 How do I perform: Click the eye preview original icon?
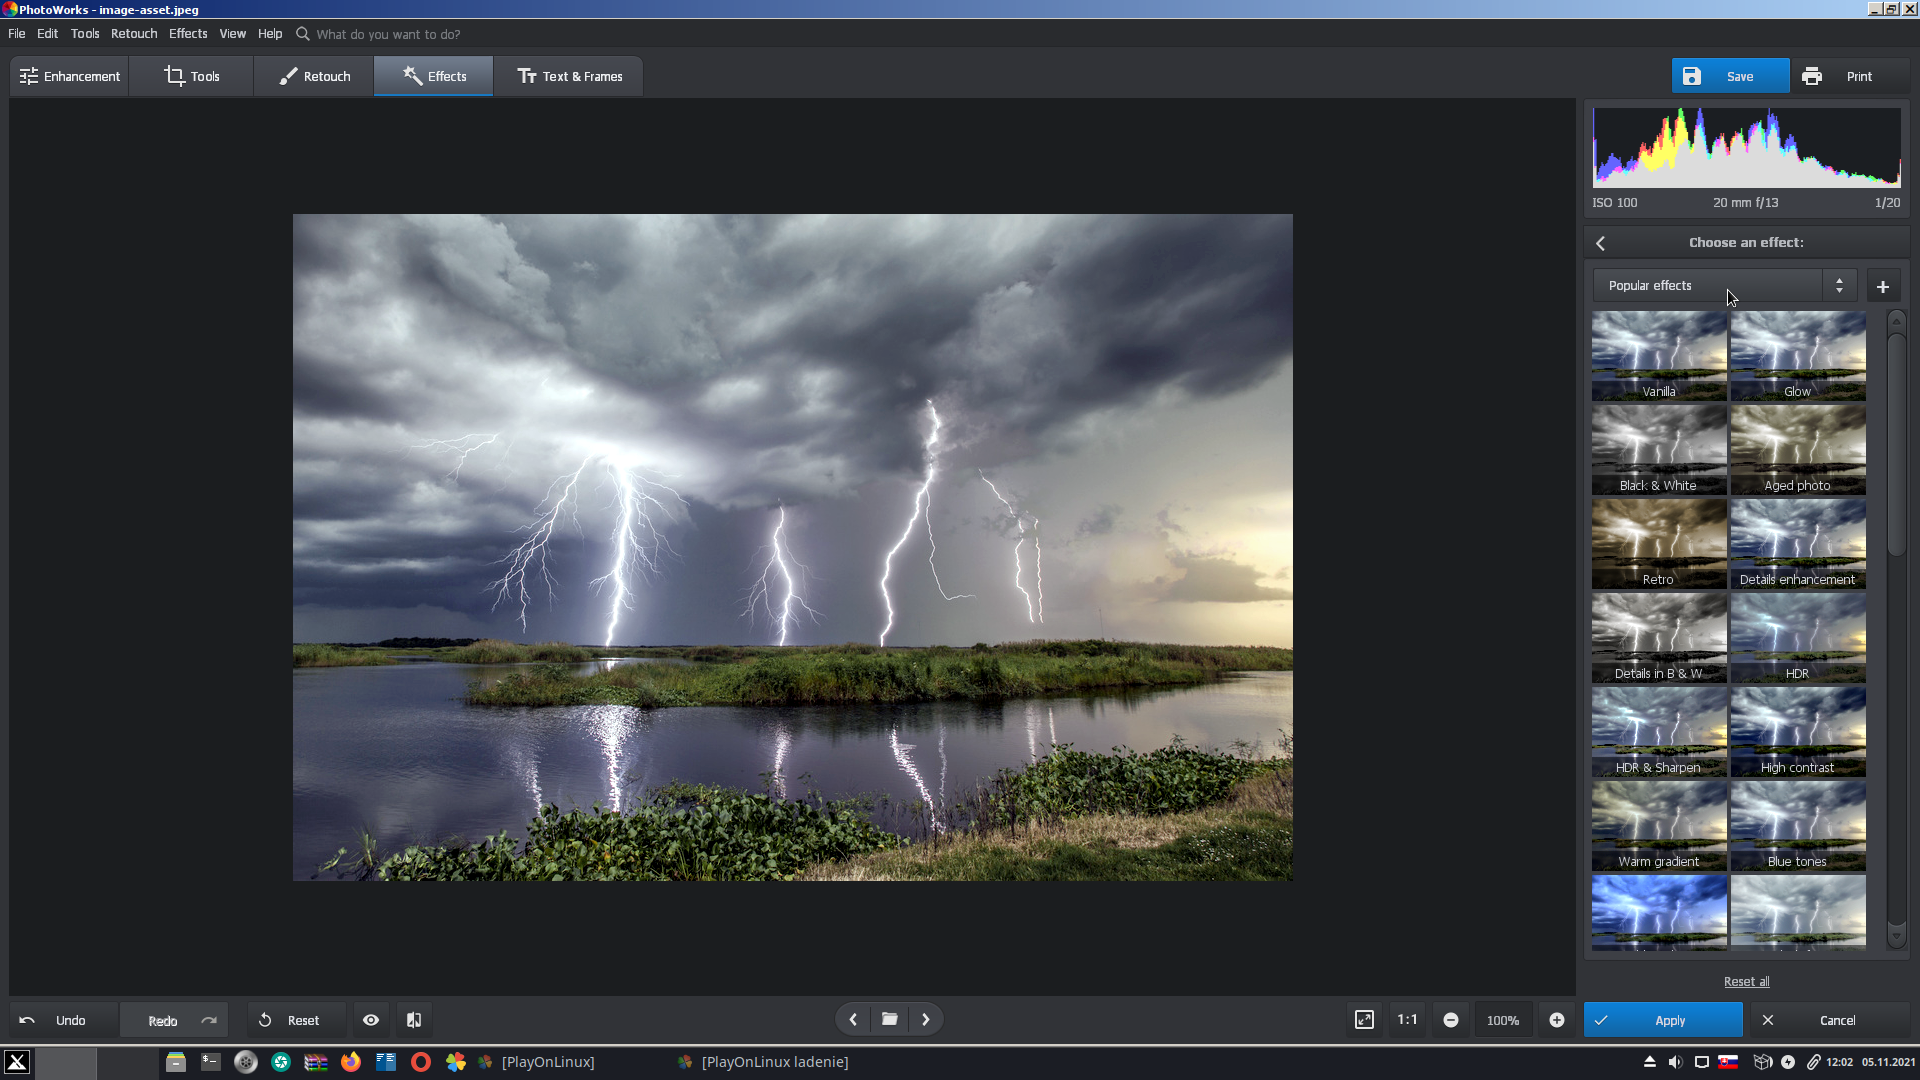[x=371, y=1020]
